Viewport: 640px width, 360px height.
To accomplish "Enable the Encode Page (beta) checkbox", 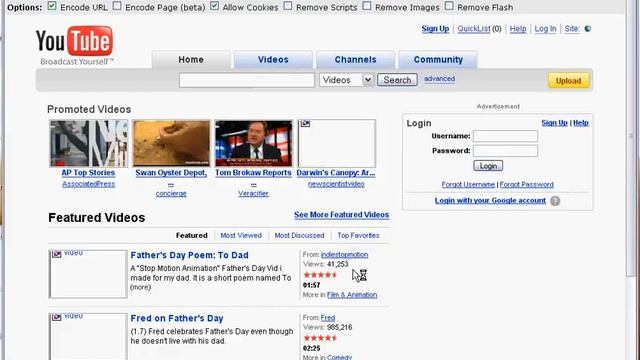I will point(117,6).
